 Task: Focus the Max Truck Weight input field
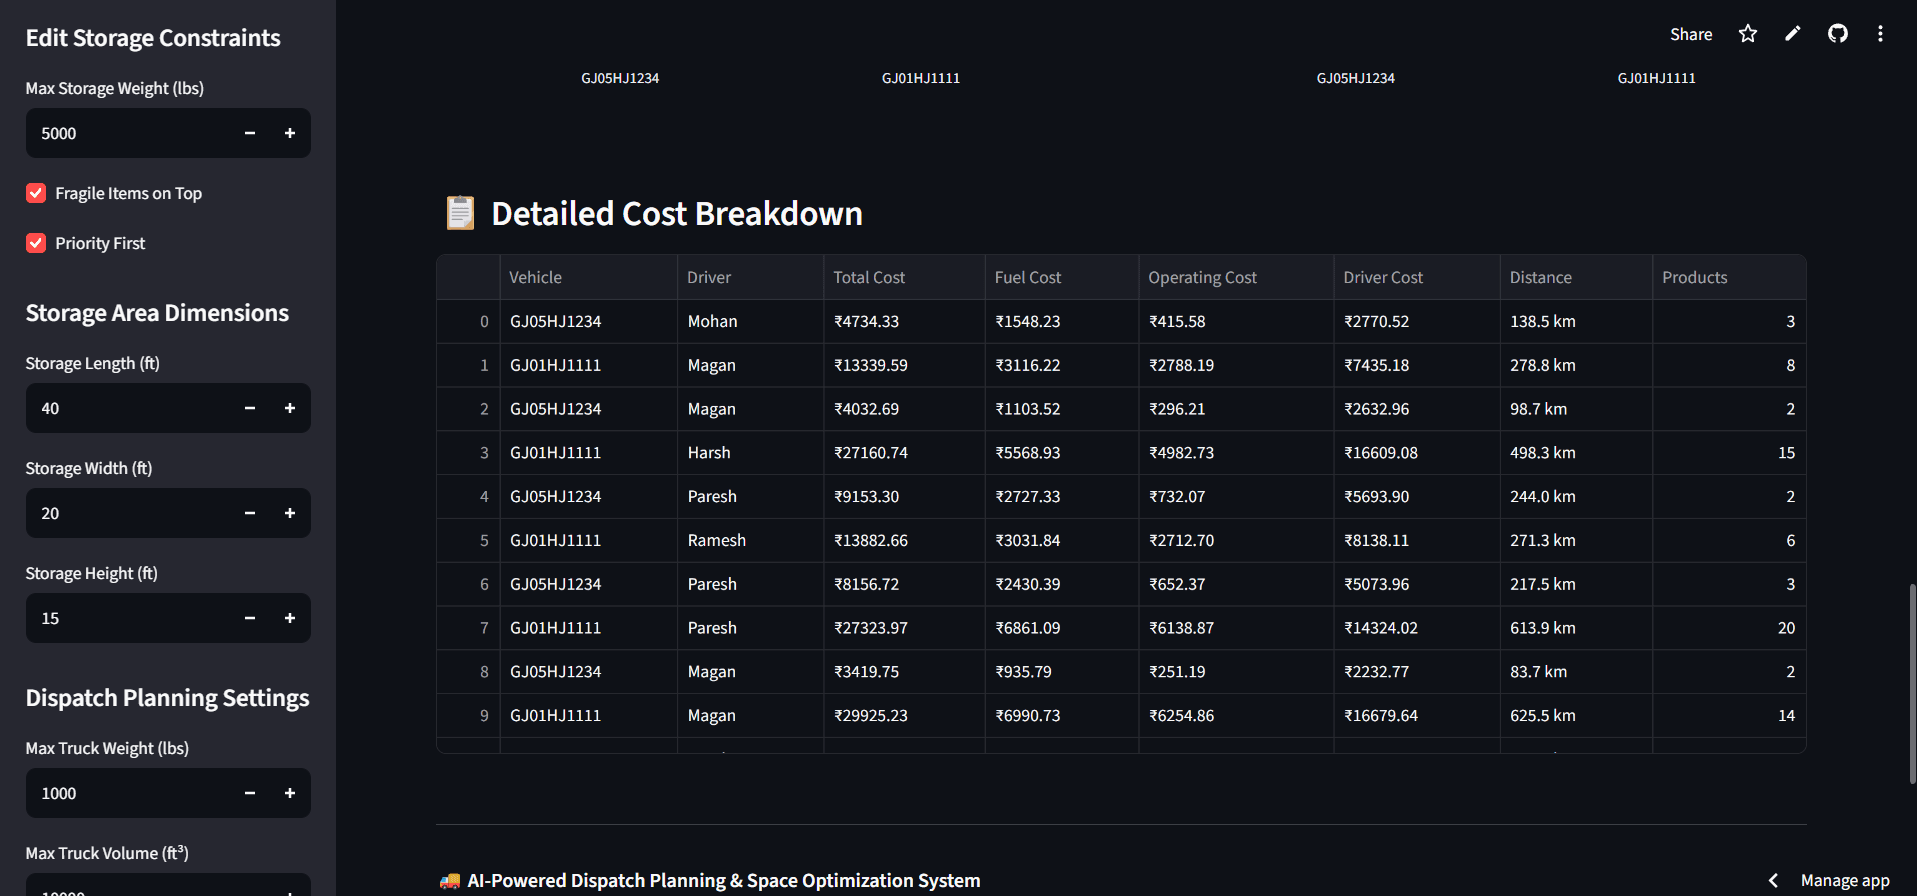[x=128, y=793]
